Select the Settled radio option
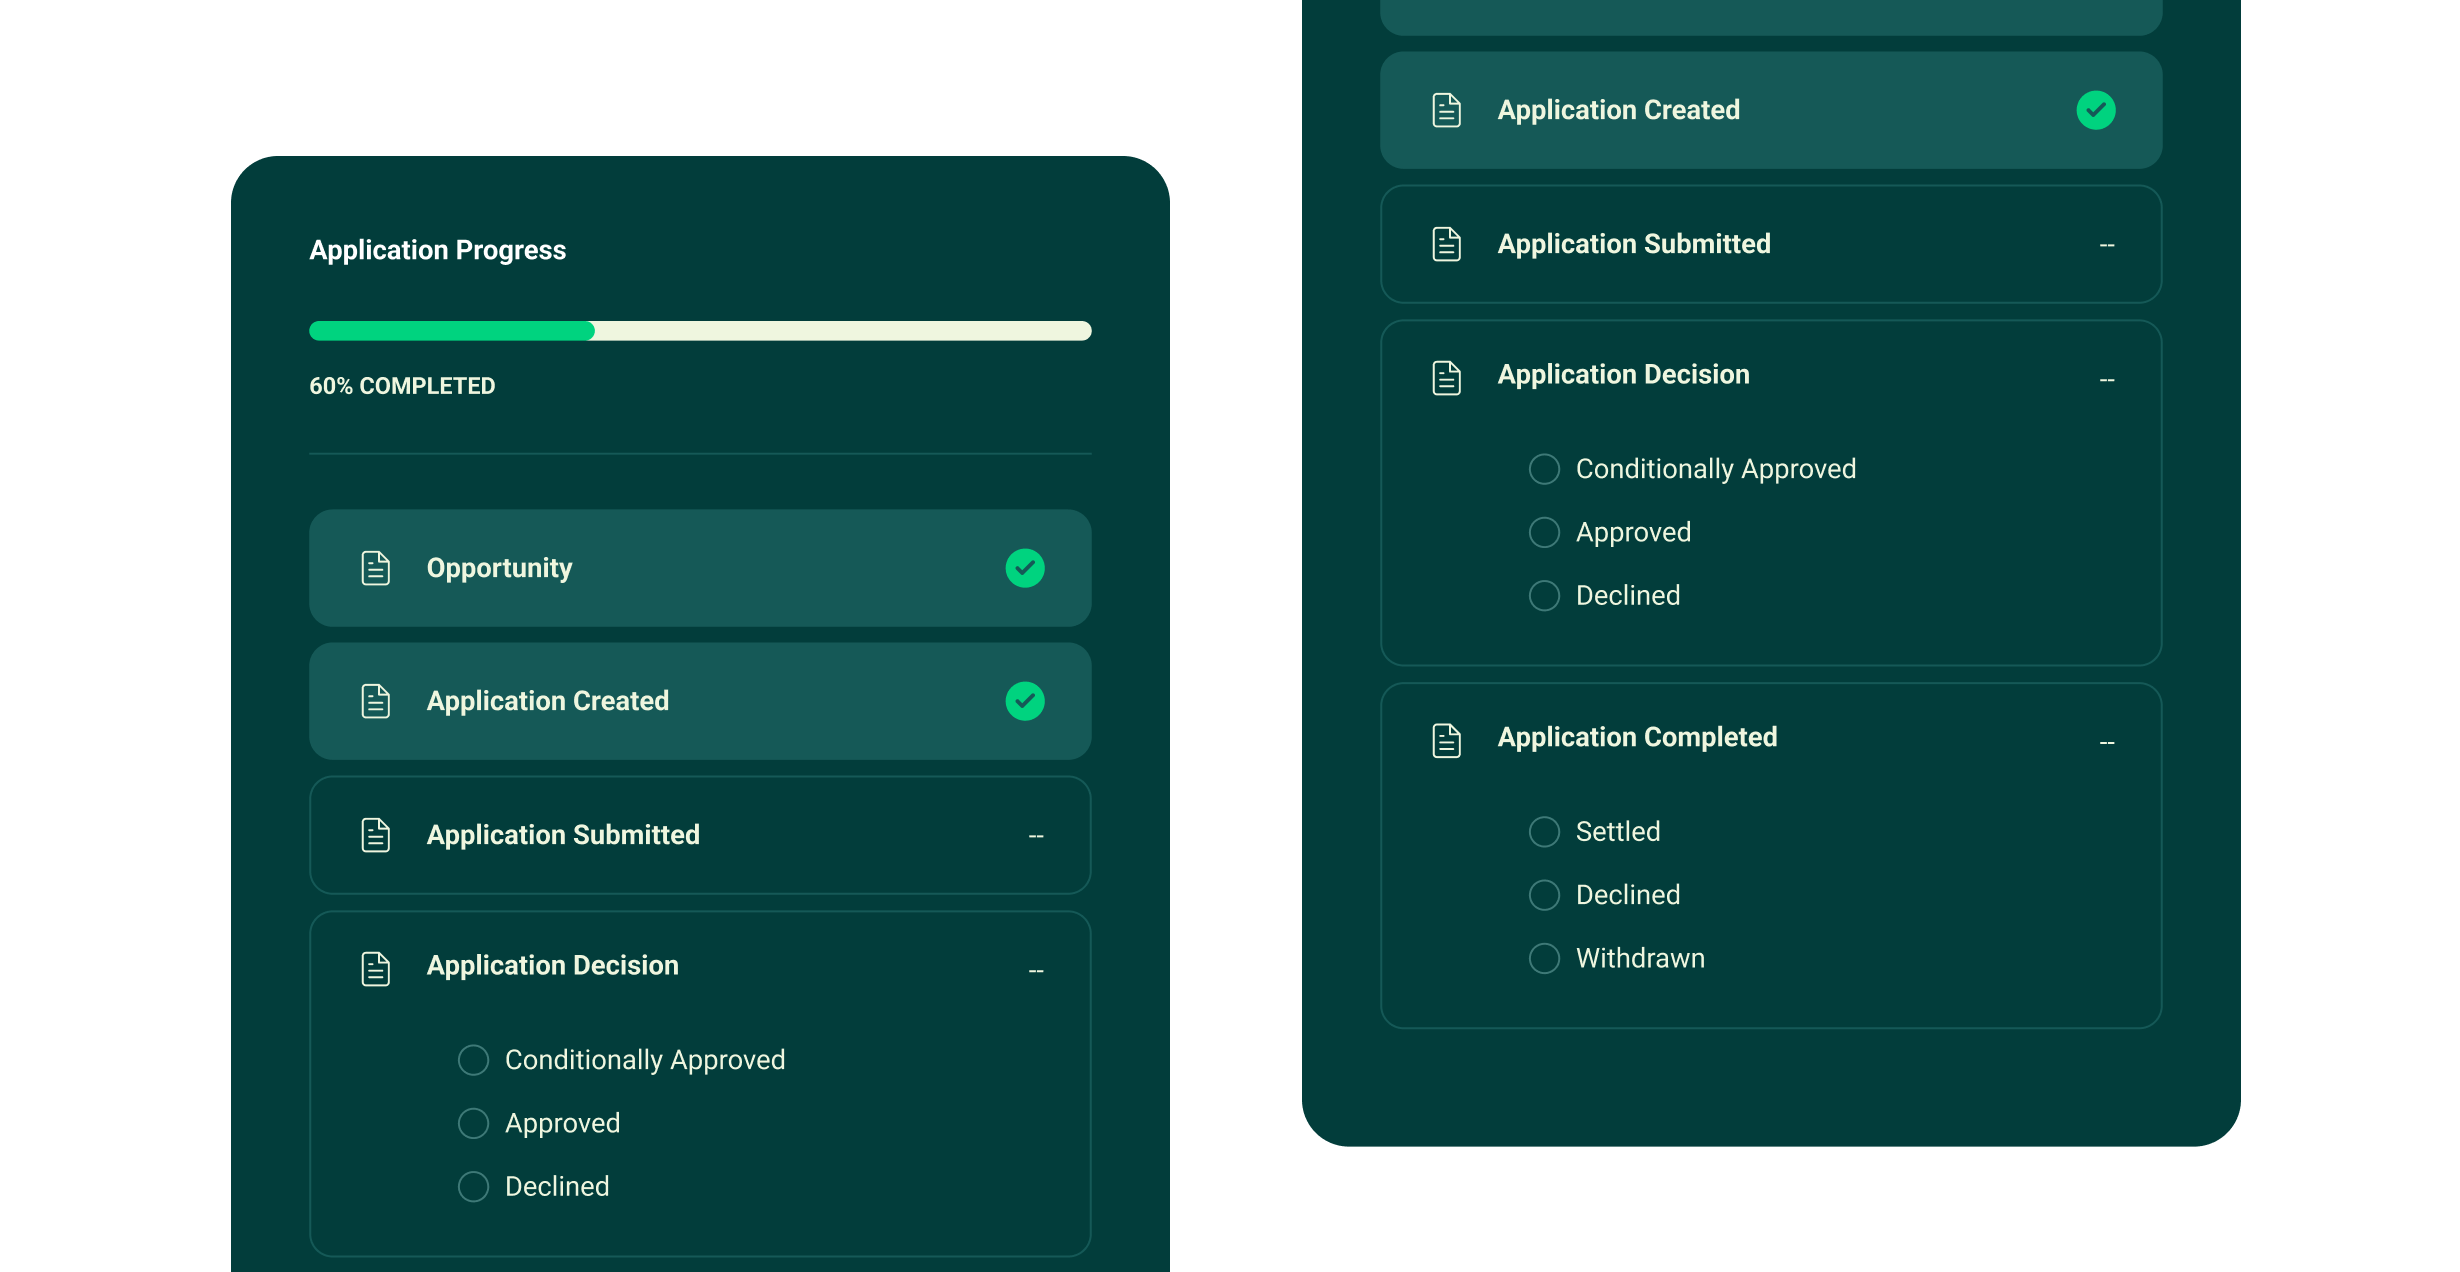This screenshot has height=1272, width=2460. (1544, 832)
